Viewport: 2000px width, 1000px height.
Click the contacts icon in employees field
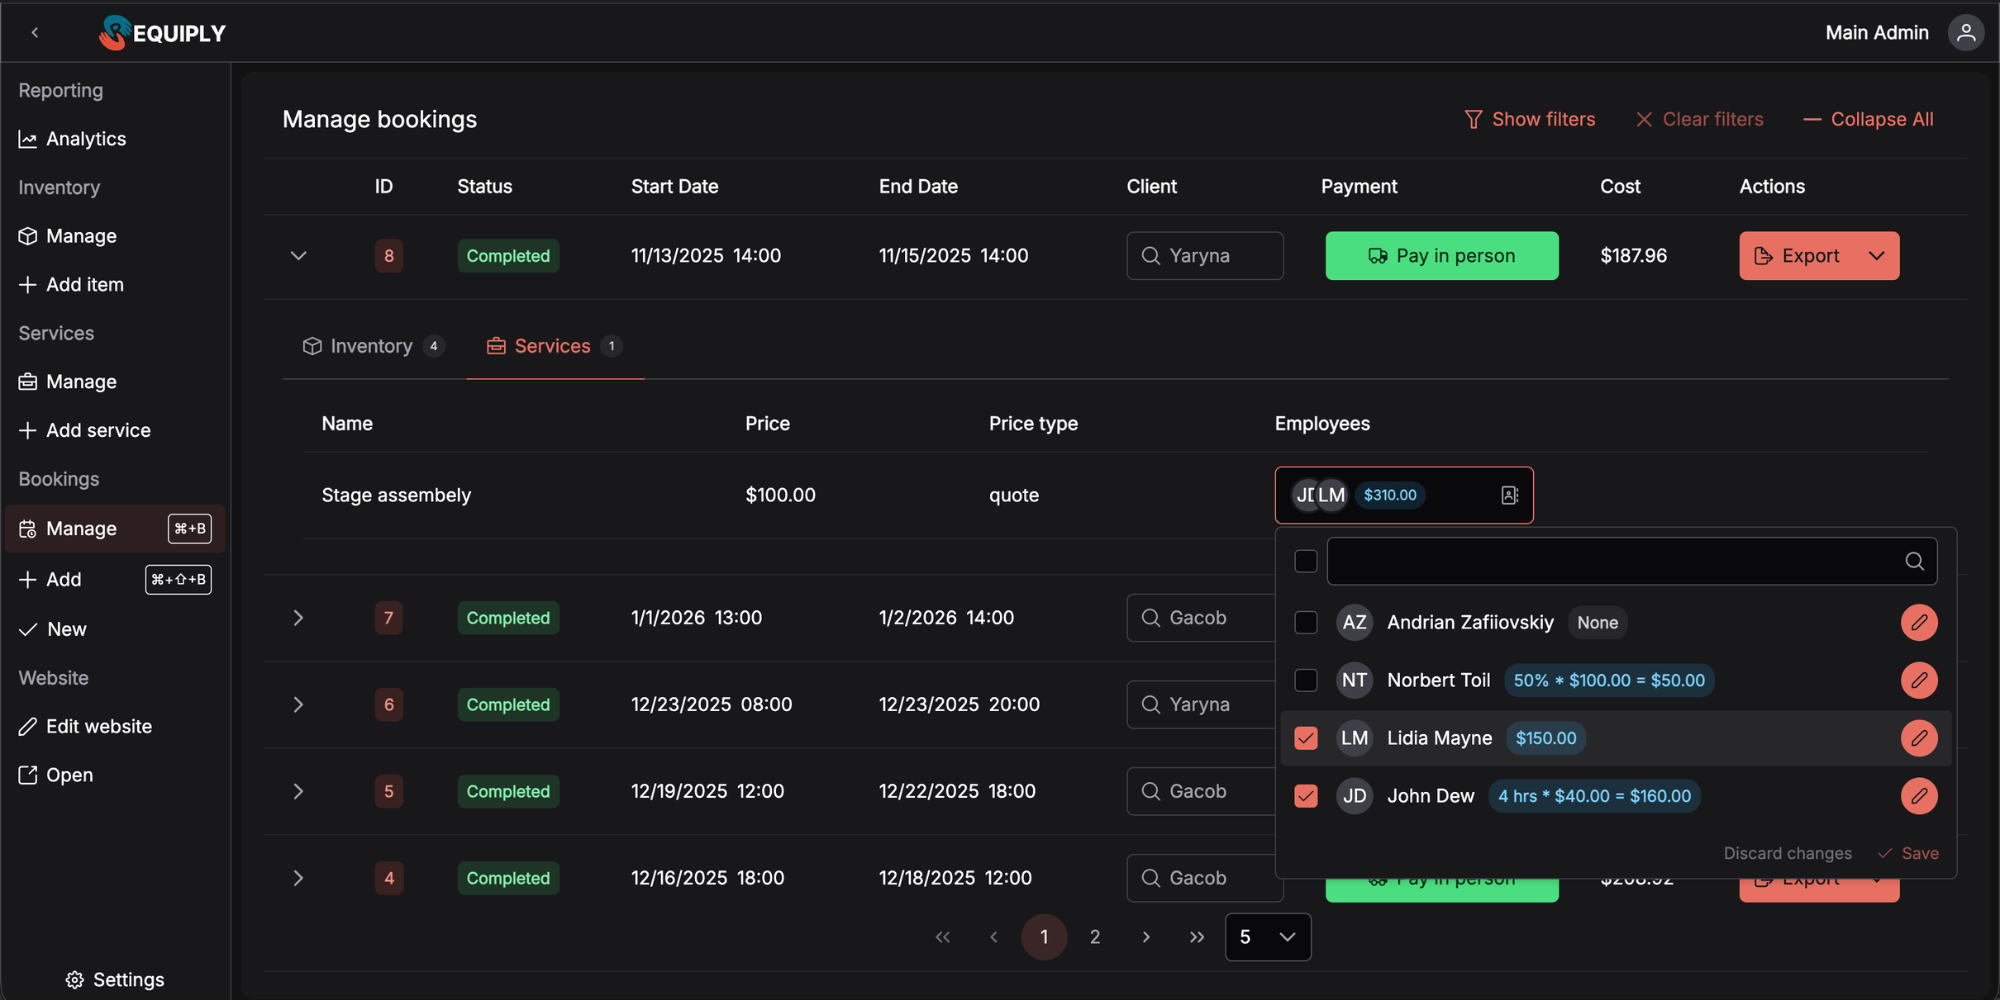1509,495
